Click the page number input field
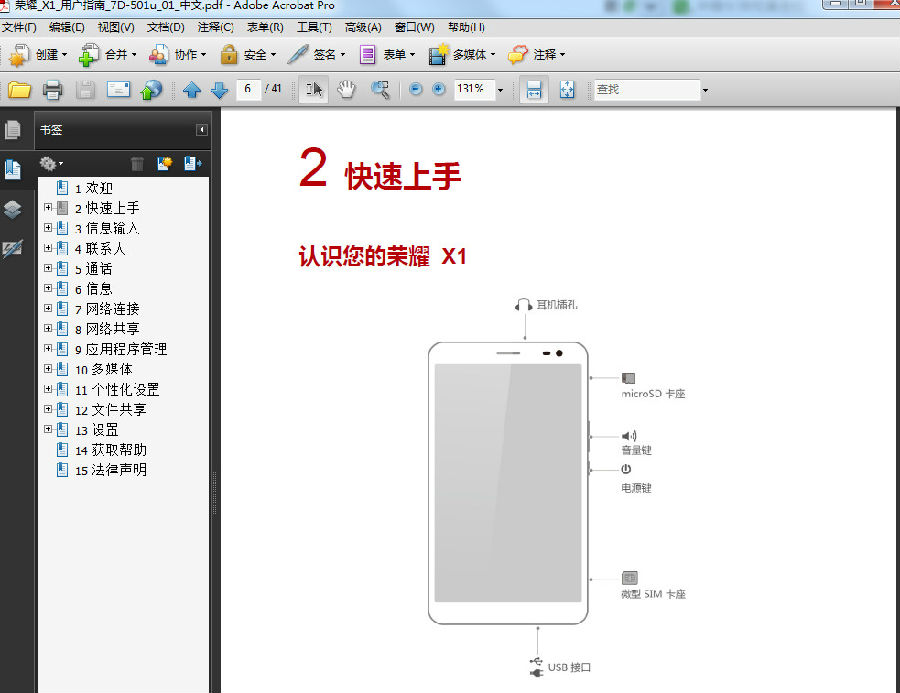Screen dimensions: 900x693 click(x=247, y=89)
